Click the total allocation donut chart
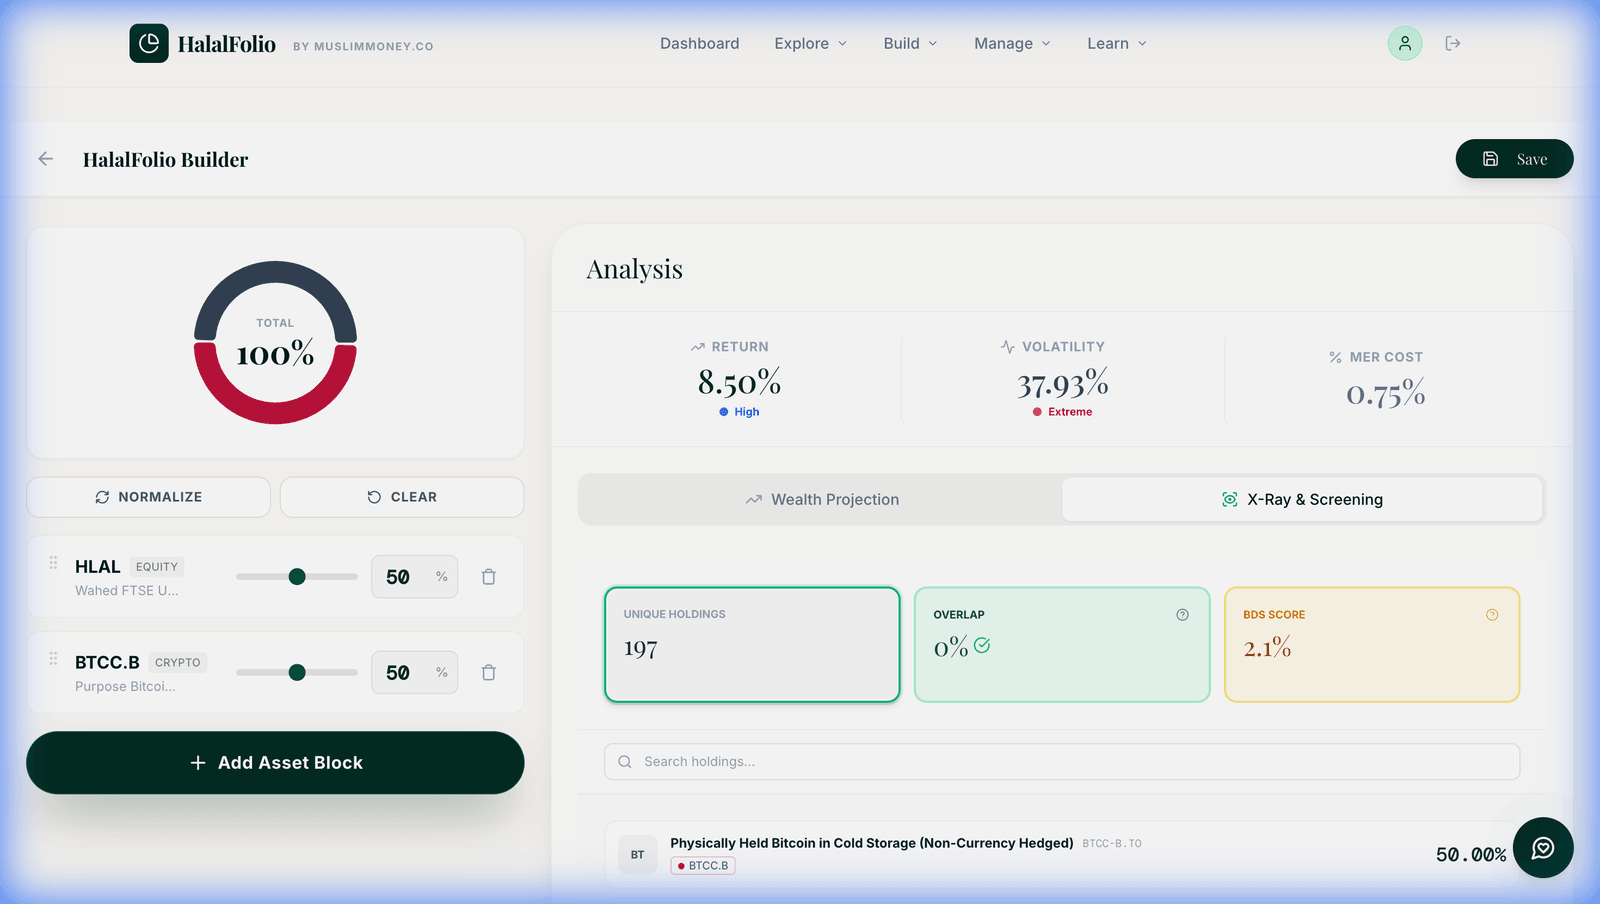The height and width of the screenshot is (904, 1600). point(275,342)
